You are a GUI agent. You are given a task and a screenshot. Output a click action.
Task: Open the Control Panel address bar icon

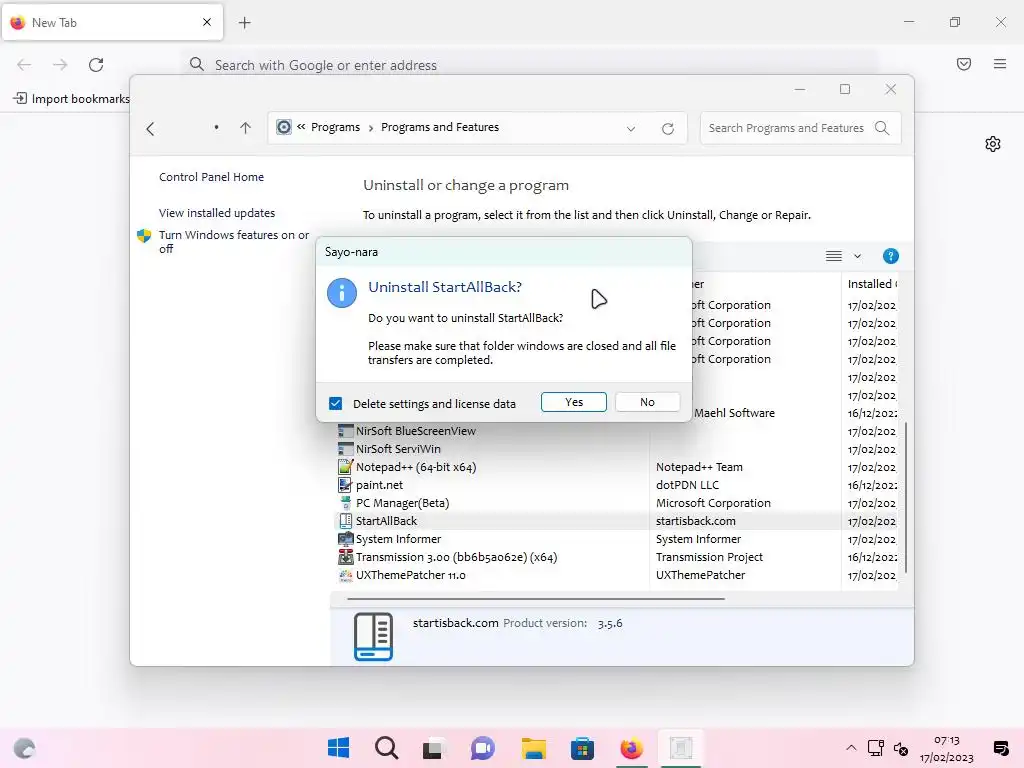click(283, 127)
